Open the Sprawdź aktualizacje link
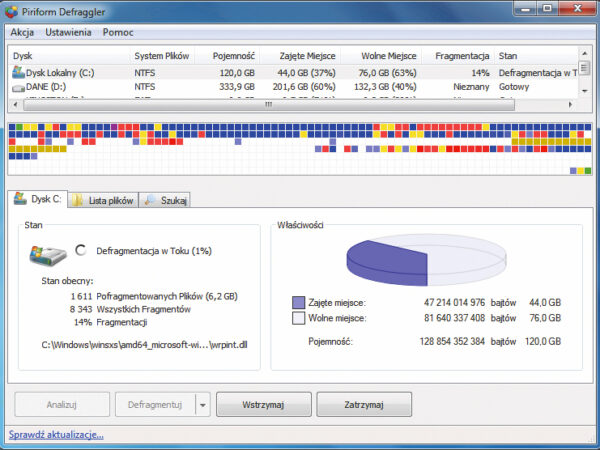Viewport: 600px width, 450px height. (x=56, y=435)
